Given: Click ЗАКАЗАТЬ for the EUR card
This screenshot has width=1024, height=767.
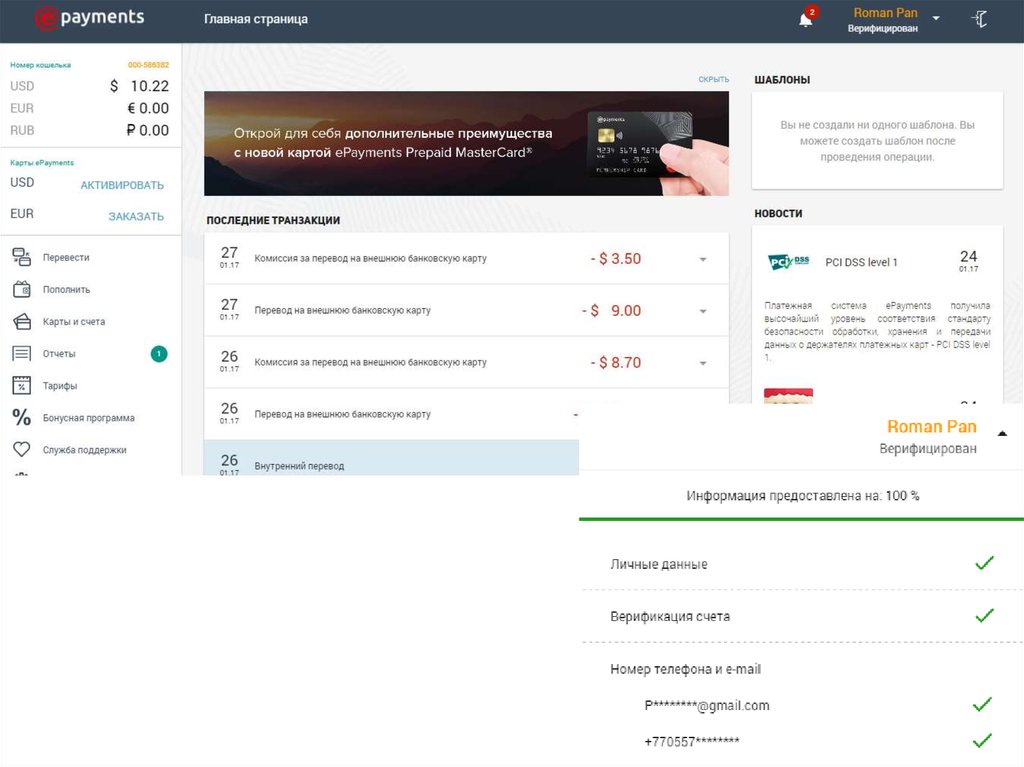Looking at the screenshot, I should [136, 216].
